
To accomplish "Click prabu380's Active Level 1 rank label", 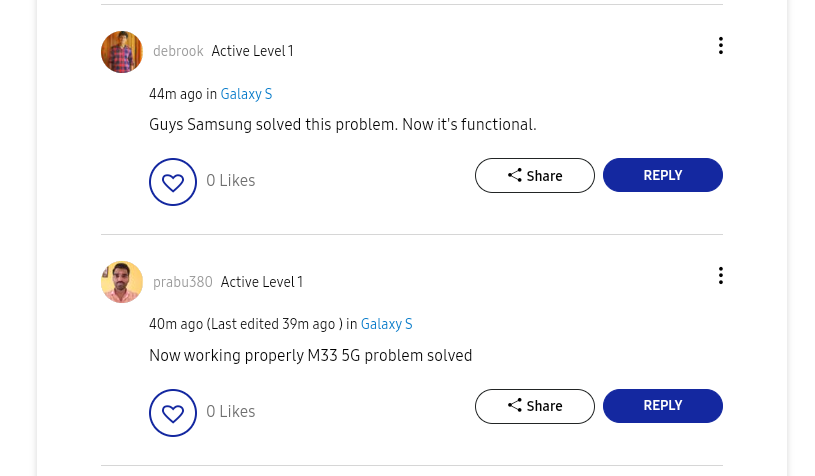I will pyautogui.click(x=262, y=283).
